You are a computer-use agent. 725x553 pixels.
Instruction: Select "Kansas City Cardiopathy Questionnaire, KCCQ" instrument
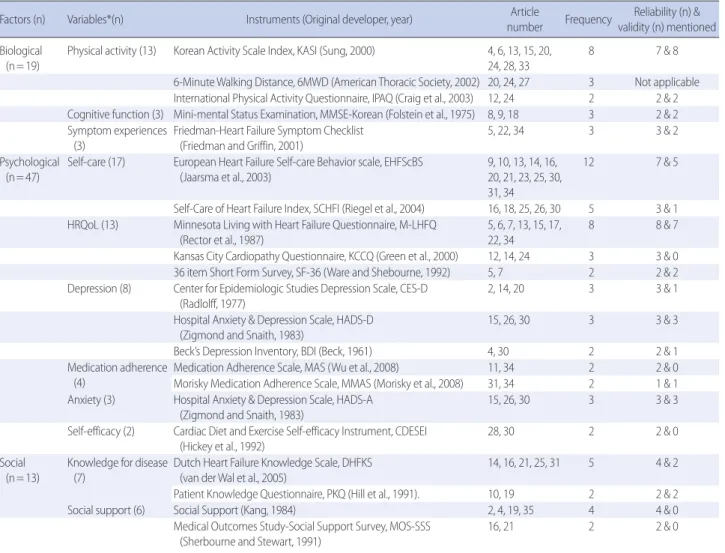316,256
